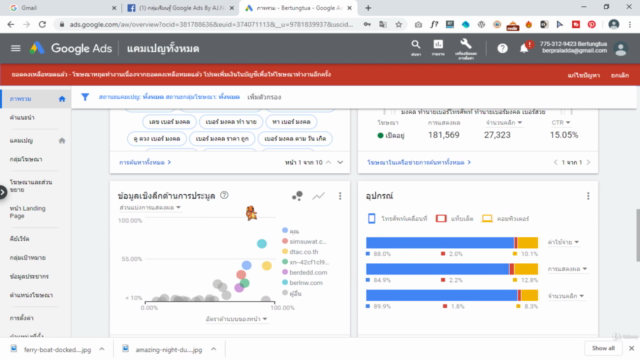640x360 pixels.
Task: Click the Pinterest extension icon
Action: (x=591, y=24)
